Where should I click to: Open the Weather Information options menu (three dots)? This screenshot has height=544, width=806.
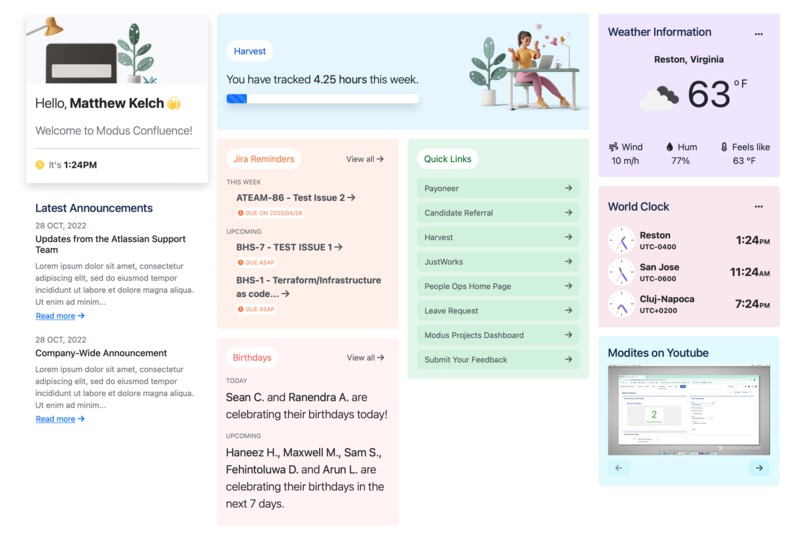tap(758, 34)
